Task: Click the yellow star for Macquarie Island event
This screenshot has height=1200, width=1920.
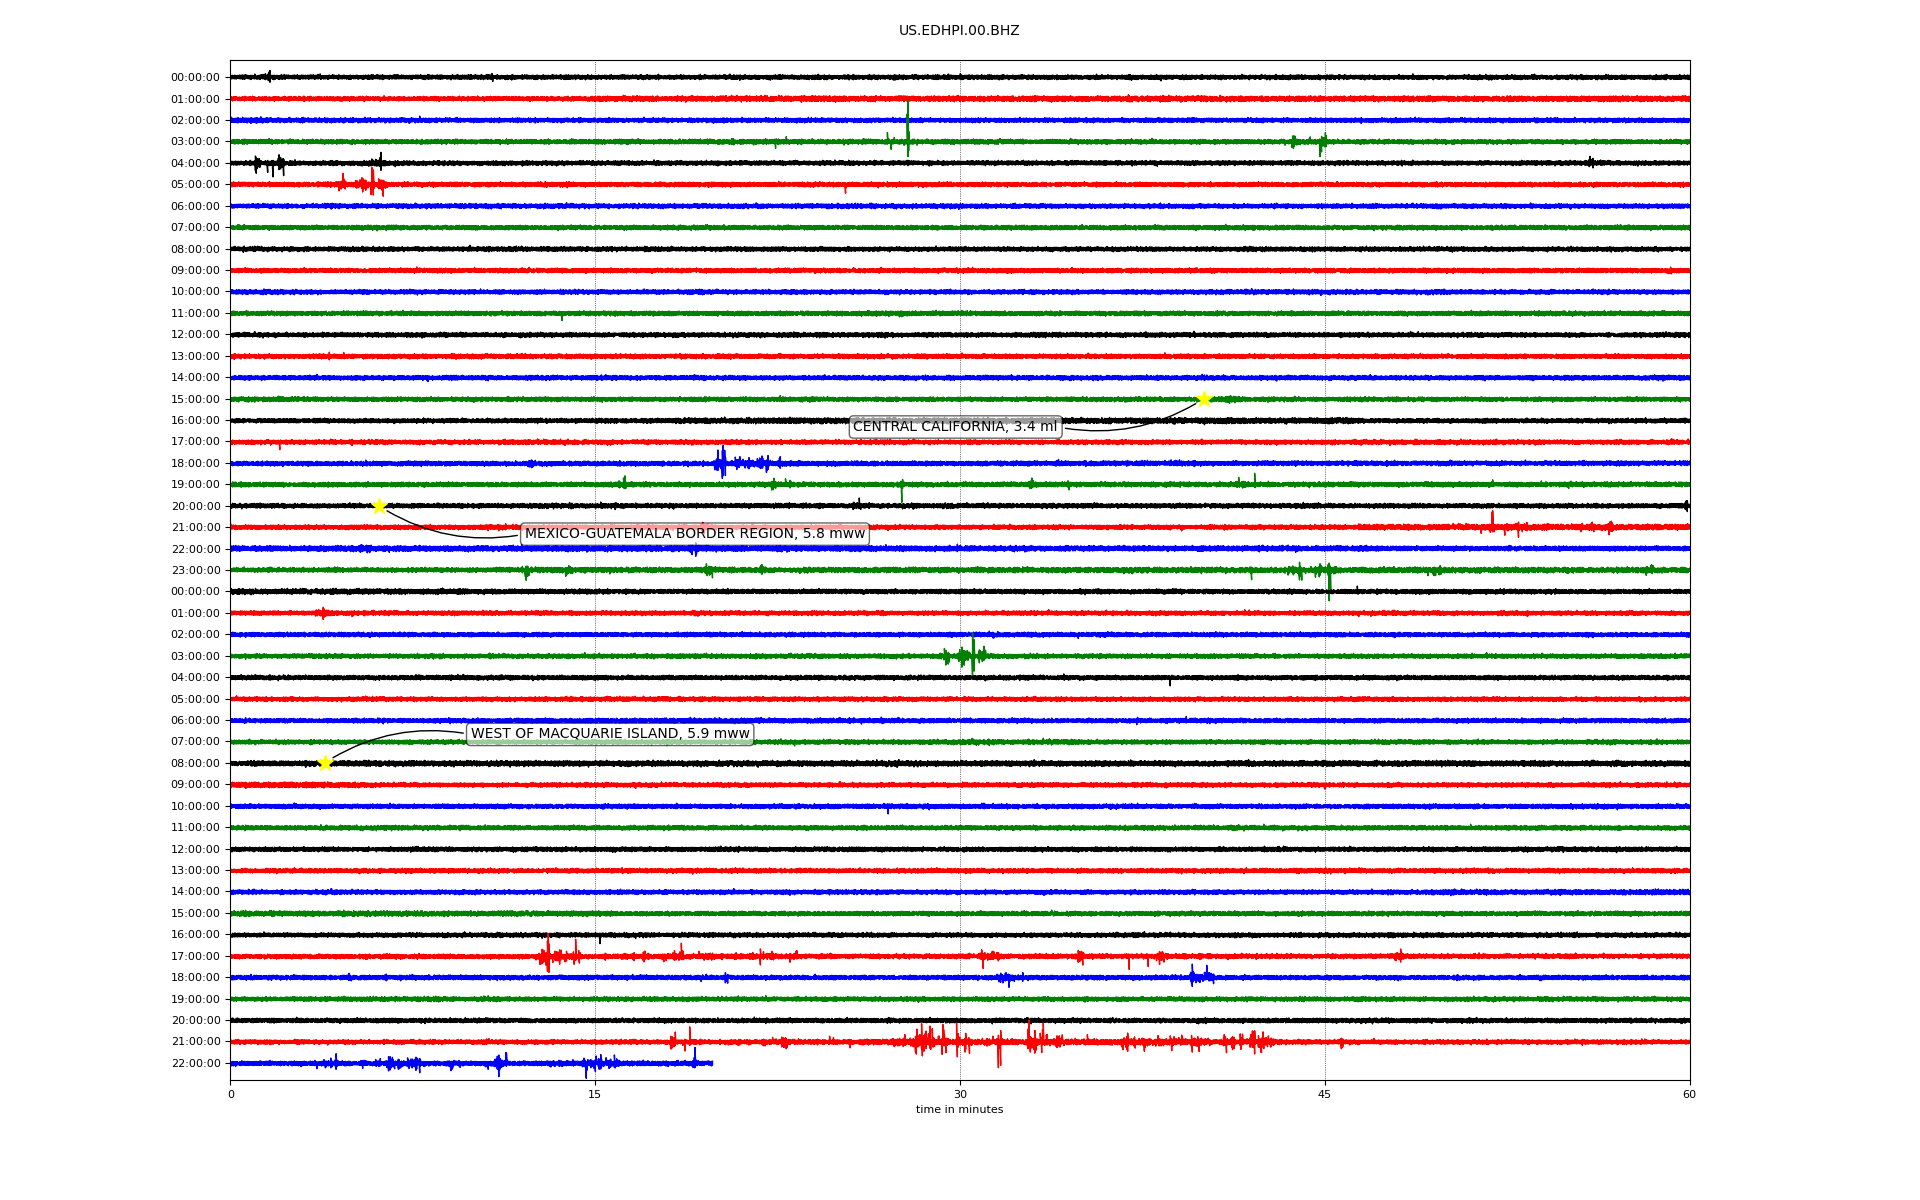Action: [x=325, y=763]
